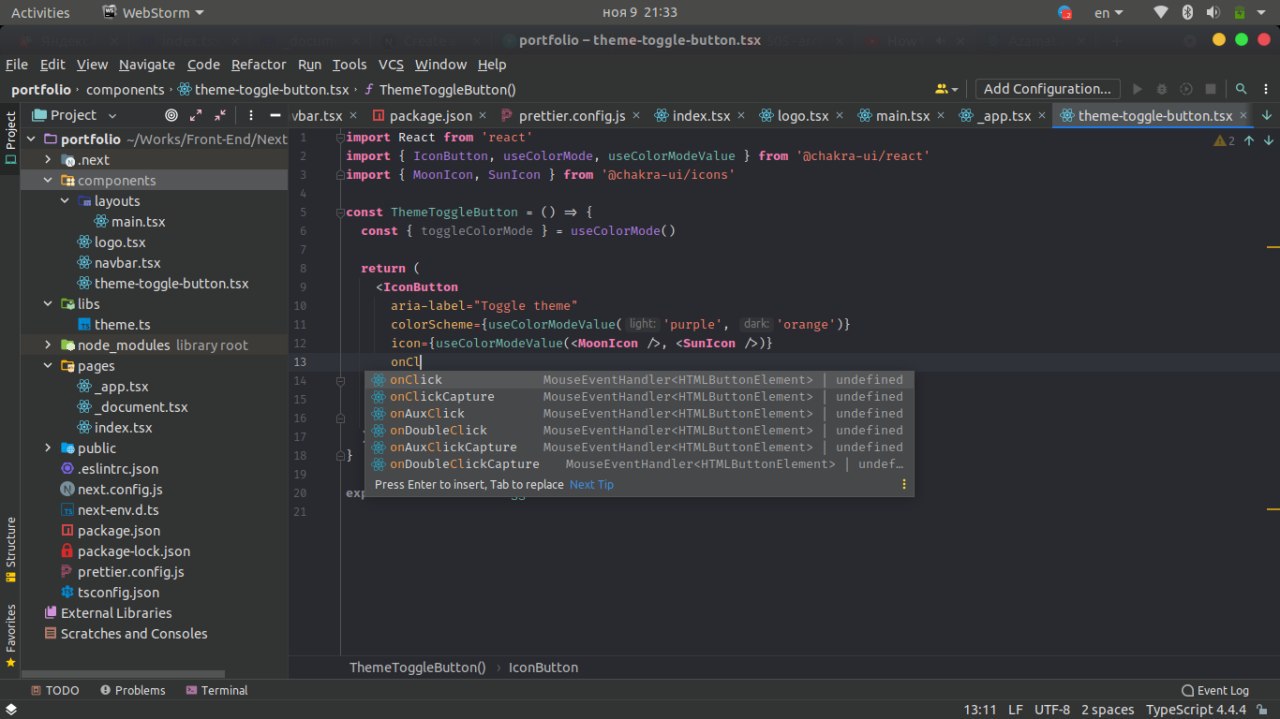This screenshot has height=719, width=1280.
Task: Open the clock showing ноя 9 21:33
Action: click(640, 12)
